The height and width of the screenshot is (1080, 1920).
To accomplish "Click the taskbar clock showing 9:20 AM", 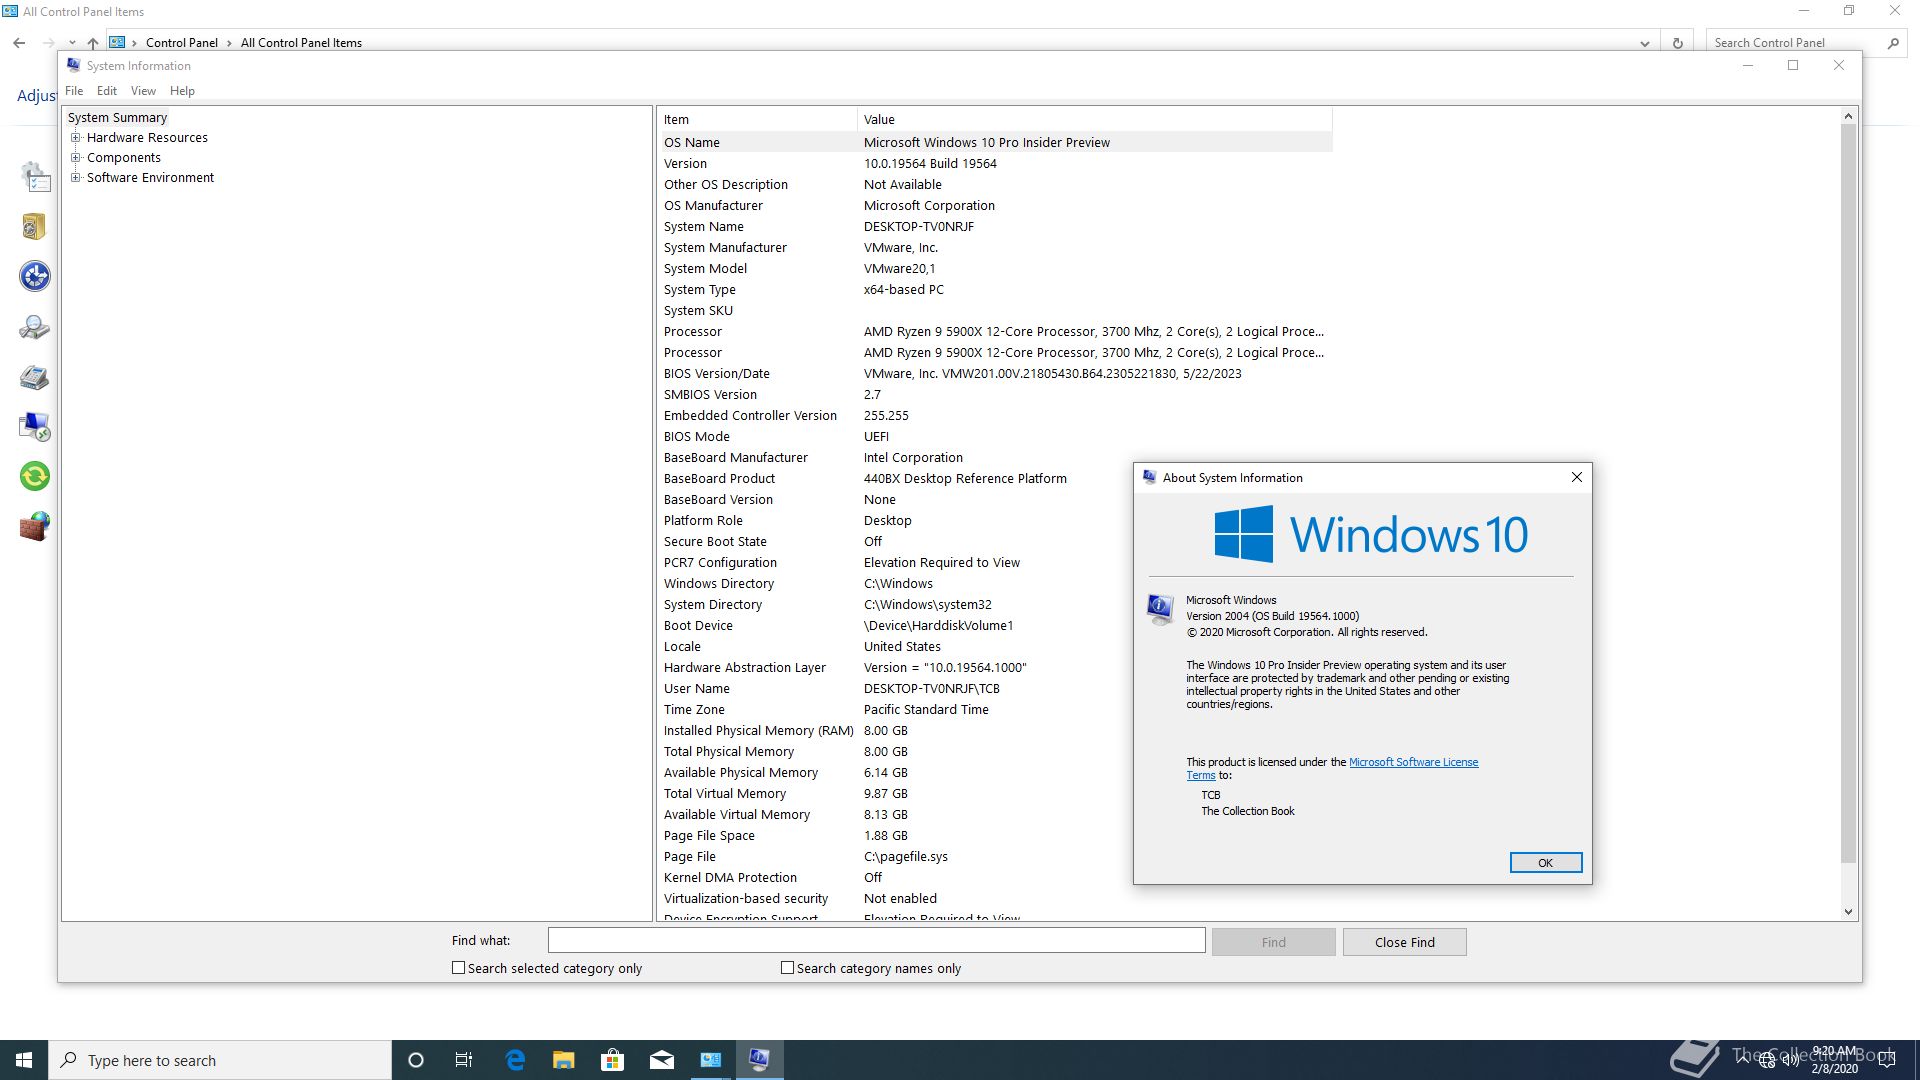I will (1835, 1060).
